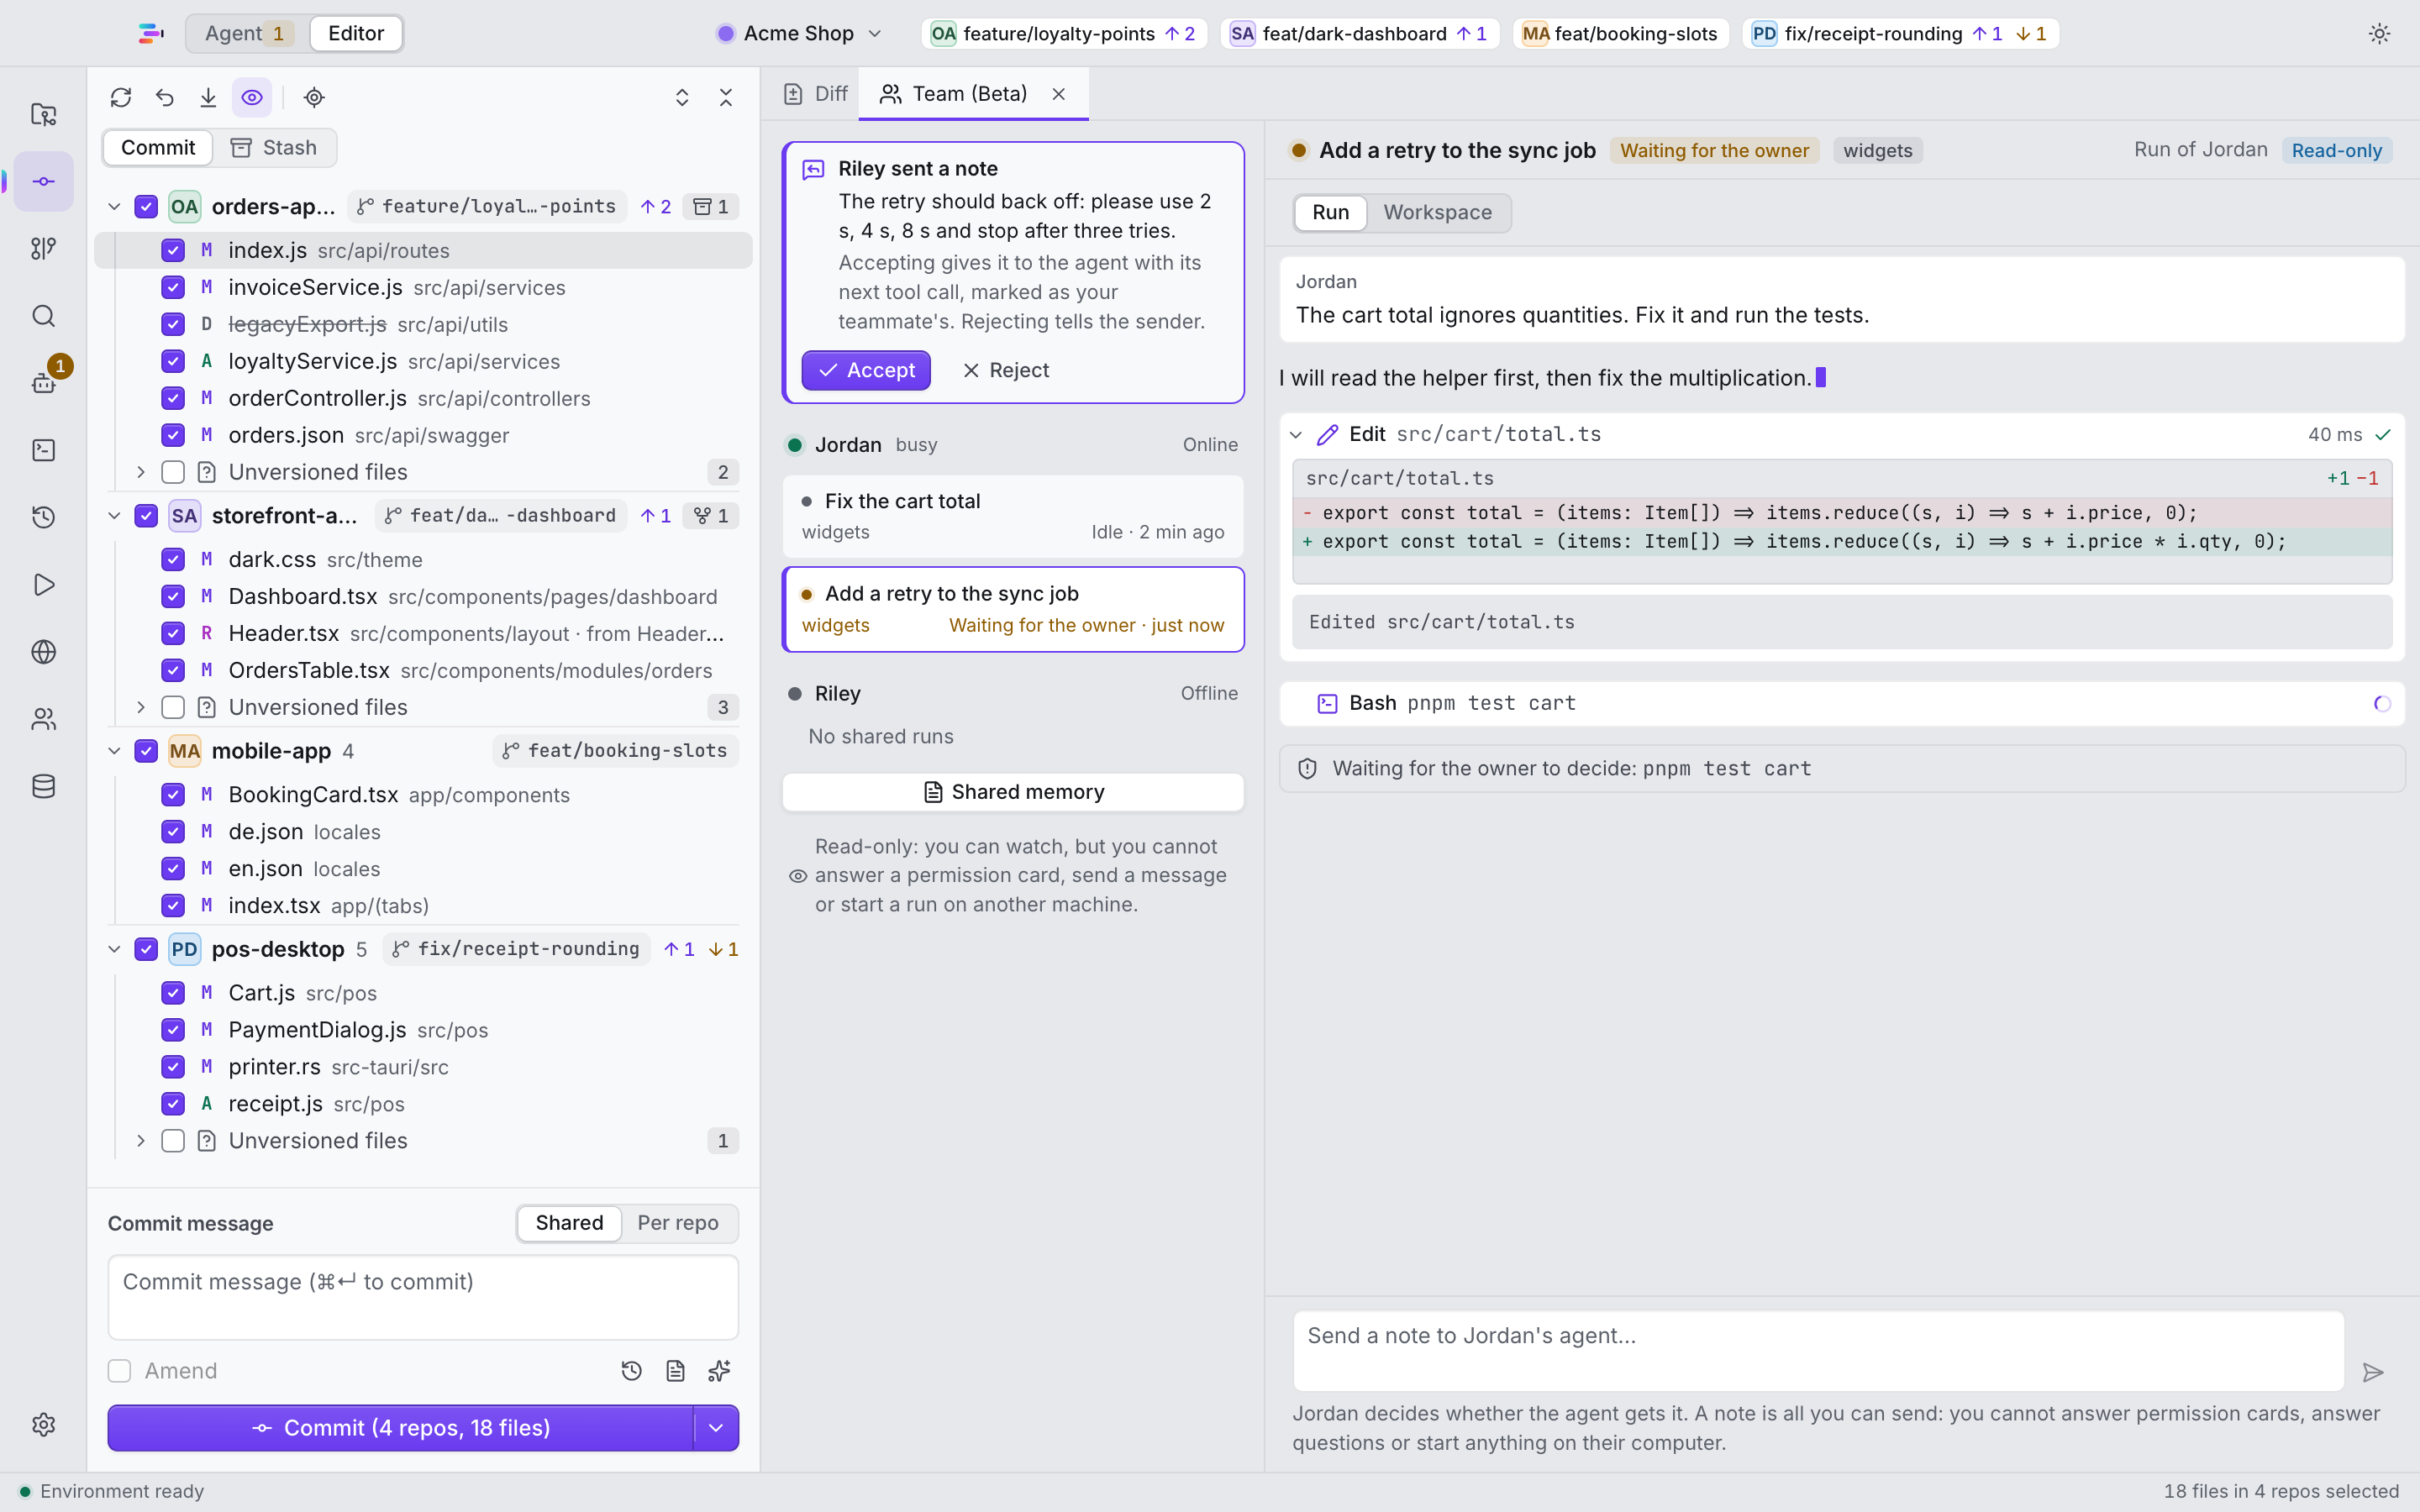
Task: Switch to the Stash tab
Action: point(274,148)
